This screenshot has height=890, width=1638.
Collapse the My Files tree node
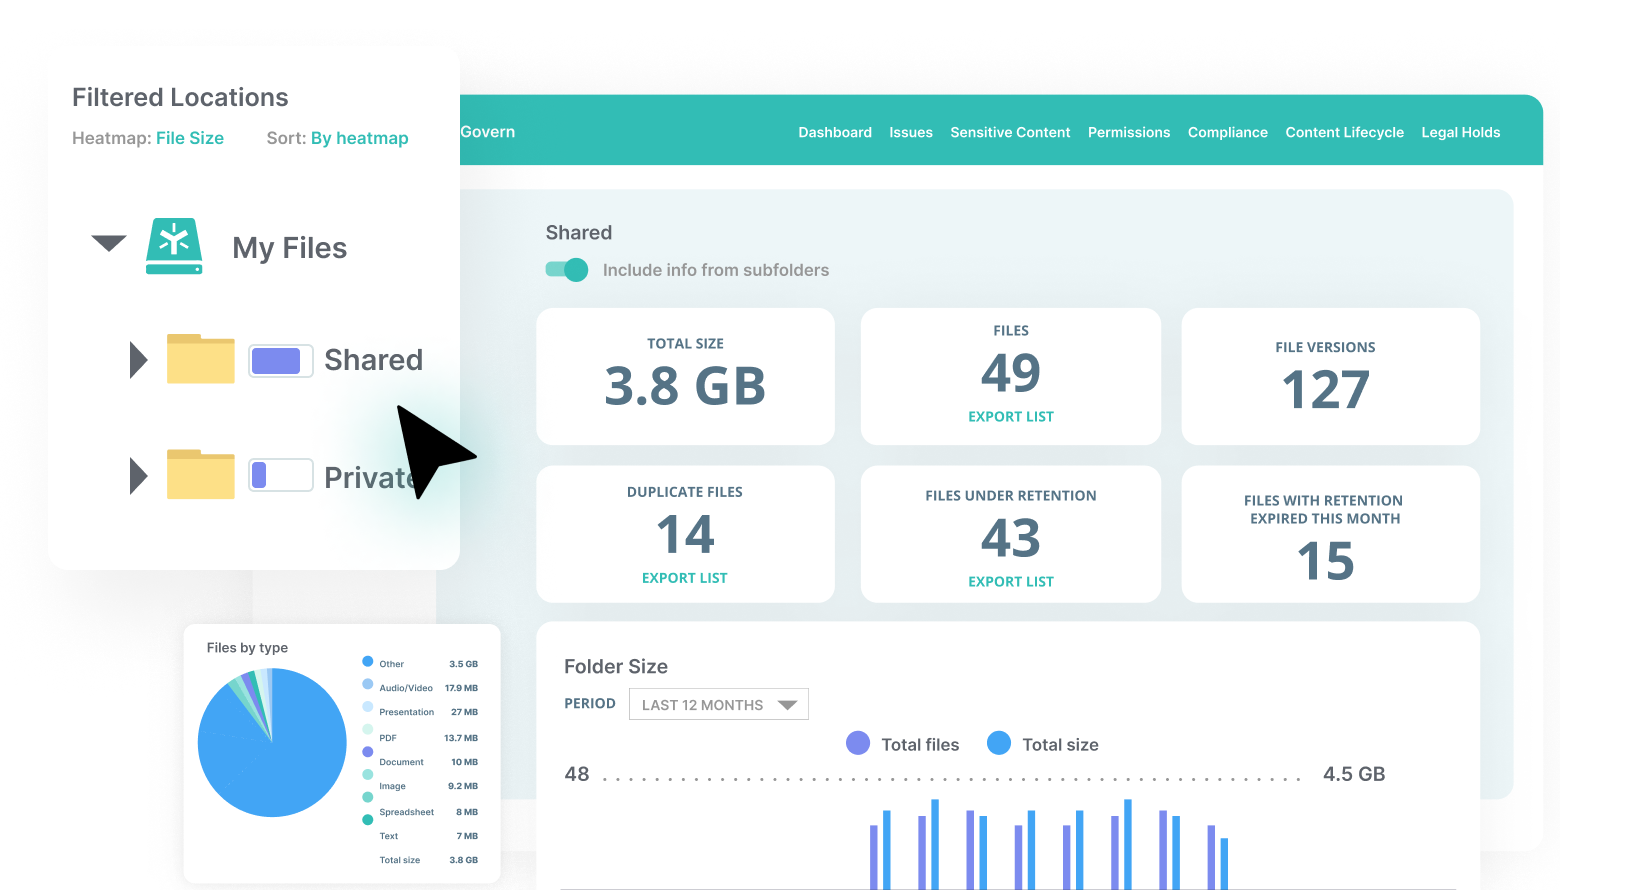click(x=109, y=243)
